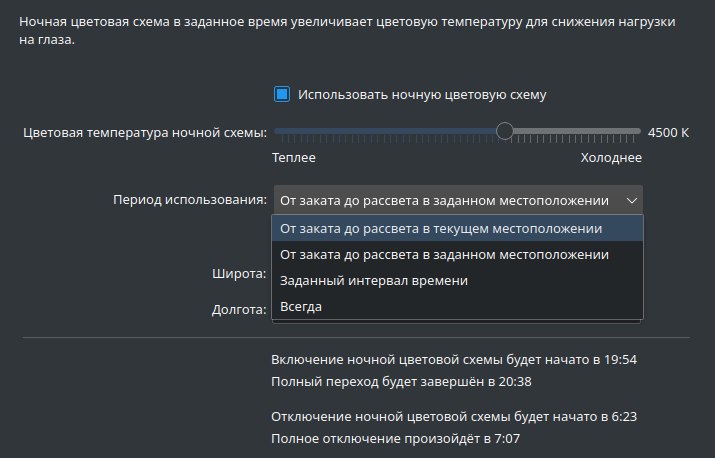Click the «Холоднее» slider label

[611, 158]
